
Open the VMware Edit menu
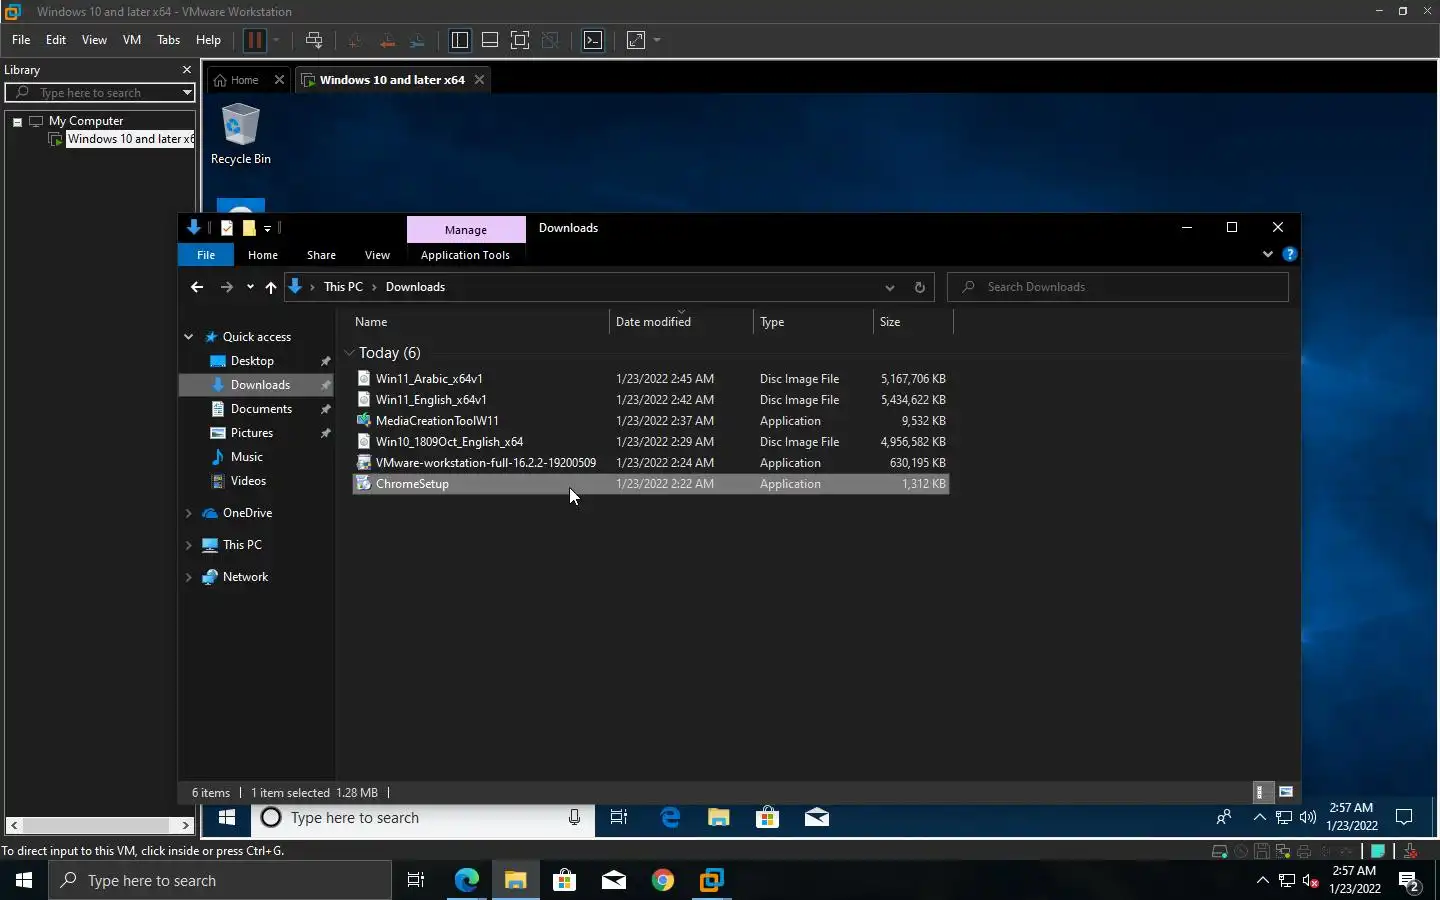click(x=56, y=40)
